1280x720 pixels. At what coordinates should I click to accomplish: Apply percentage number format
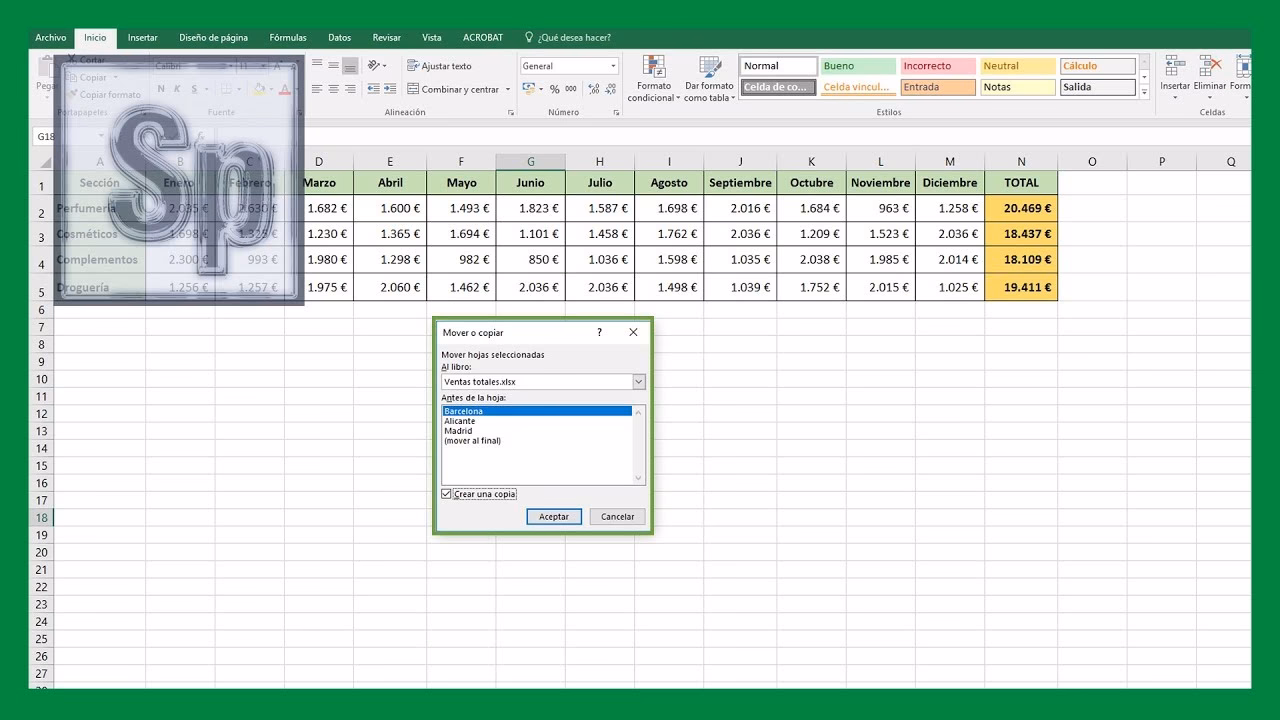click(x=553, y=89)
